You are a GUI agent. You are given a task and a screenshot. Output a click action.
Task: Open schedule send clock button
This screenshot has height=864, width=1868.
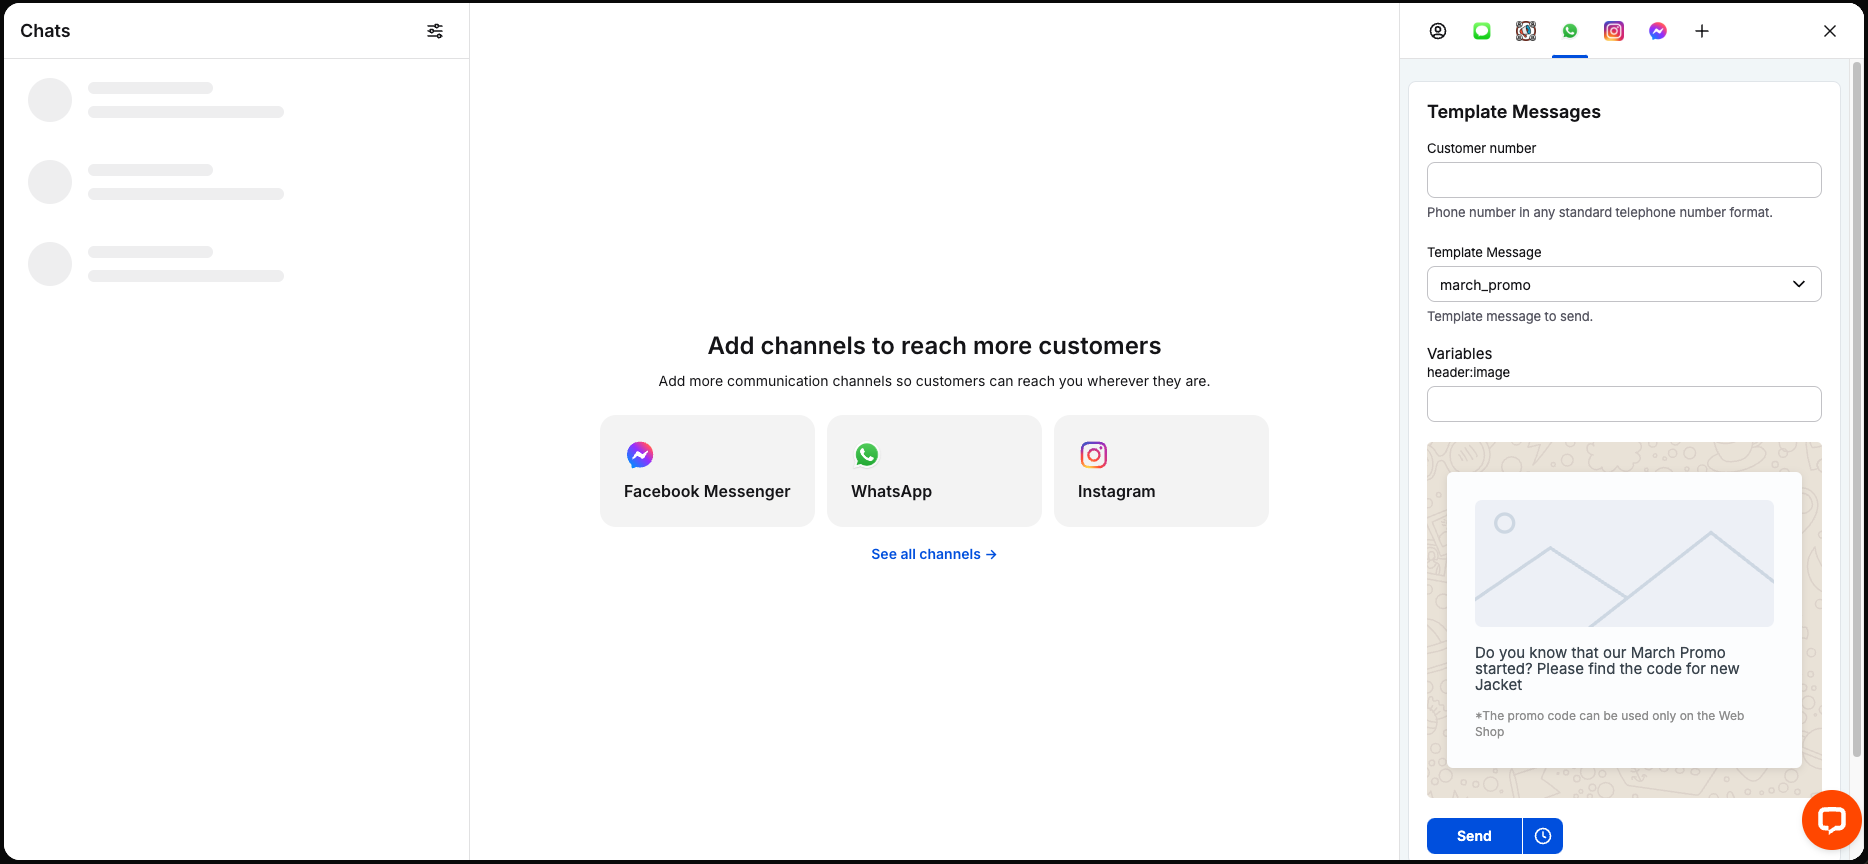(x=1543, y=836)
